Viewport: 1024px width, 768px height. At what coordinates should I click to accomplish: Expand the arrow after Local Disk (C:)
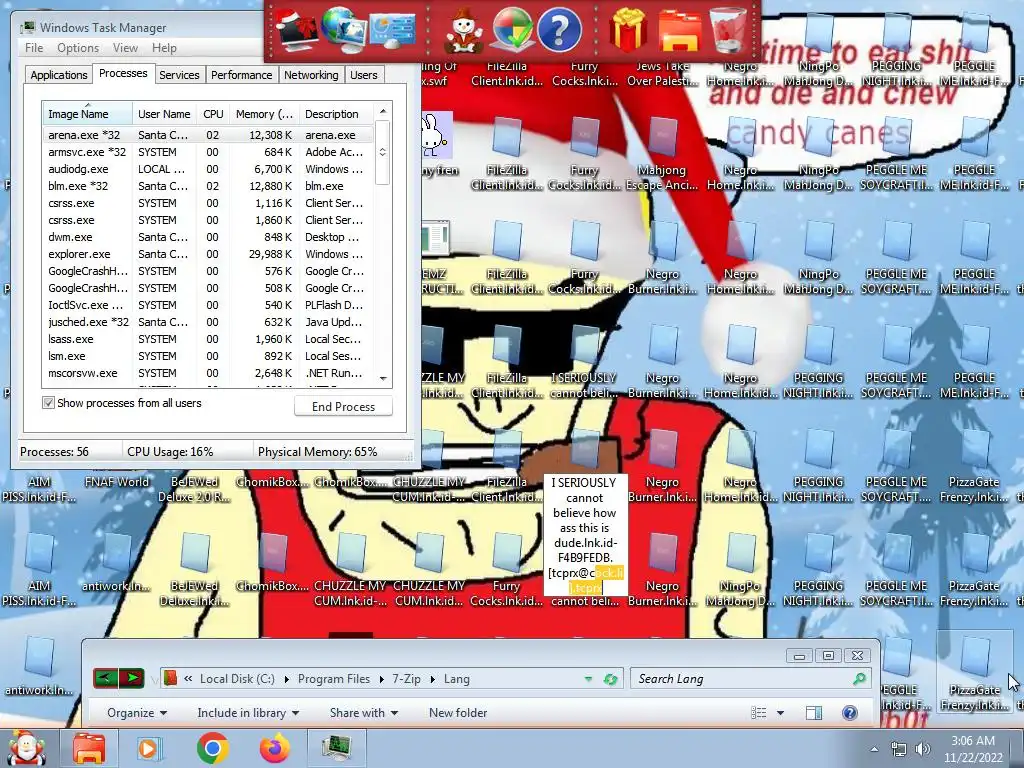286,679
